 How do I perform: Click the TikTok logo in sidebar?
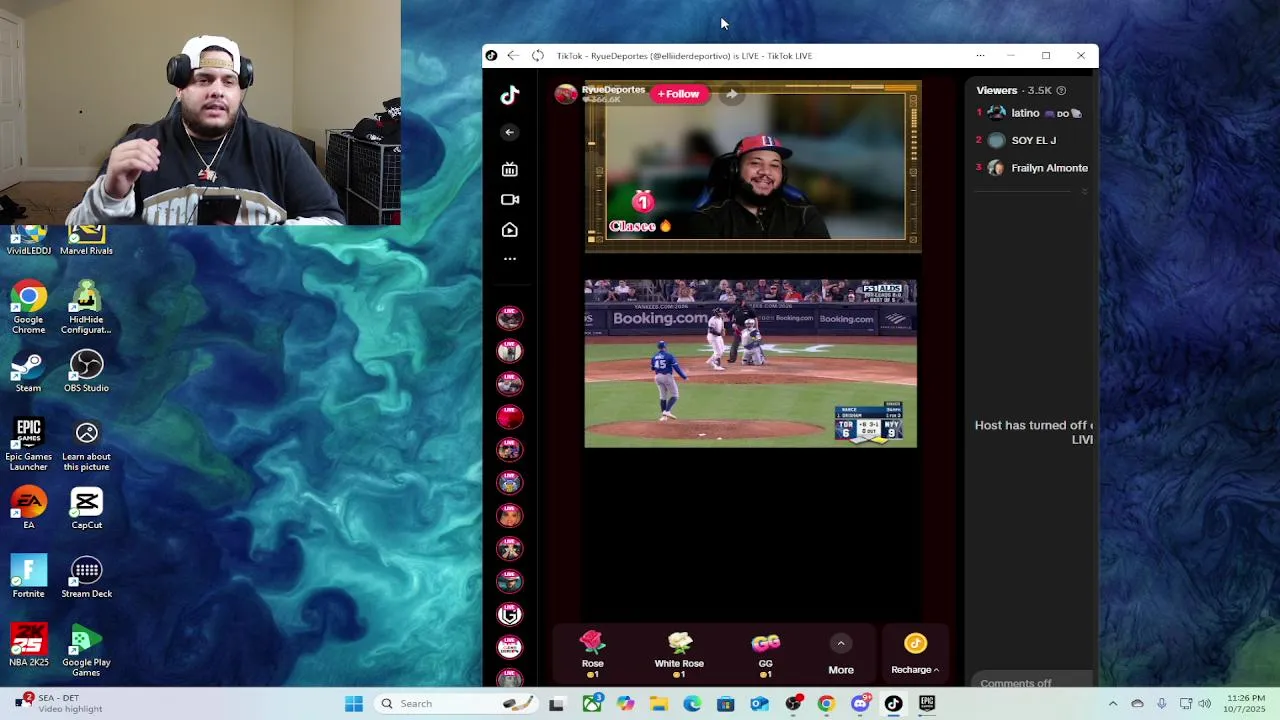pos(510,95)
